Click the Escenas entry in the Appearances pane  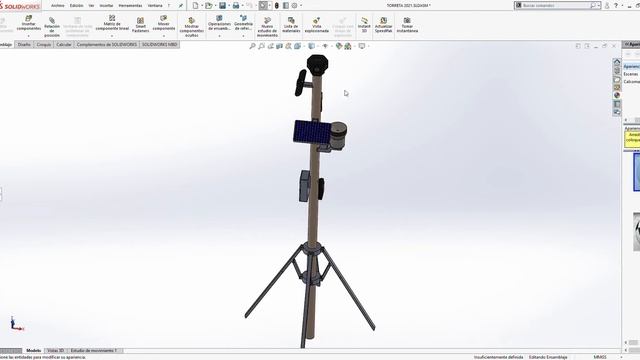click(631, 74)
